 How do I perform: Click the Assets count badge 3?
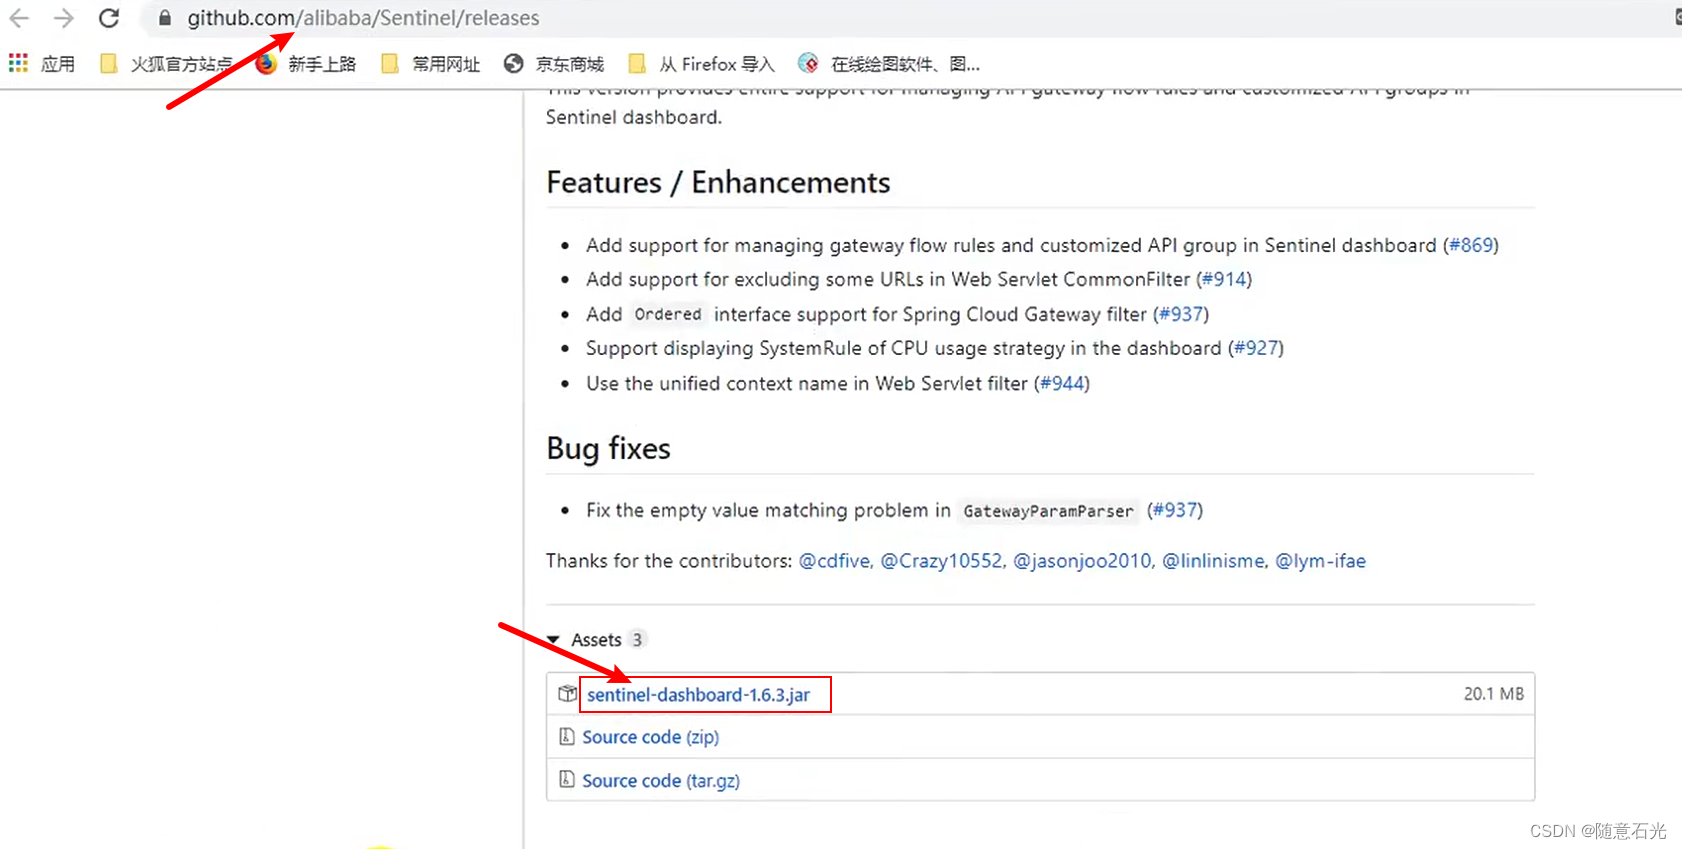(637, 640)
